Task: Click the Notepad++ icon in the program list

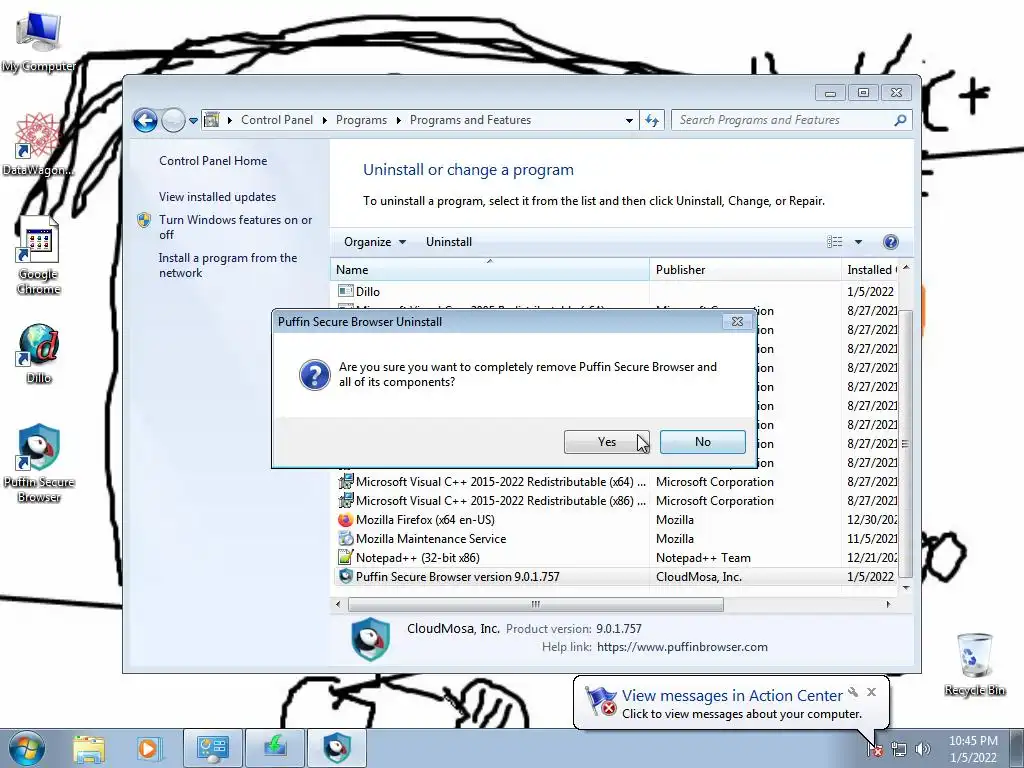Action: (345, 558)
